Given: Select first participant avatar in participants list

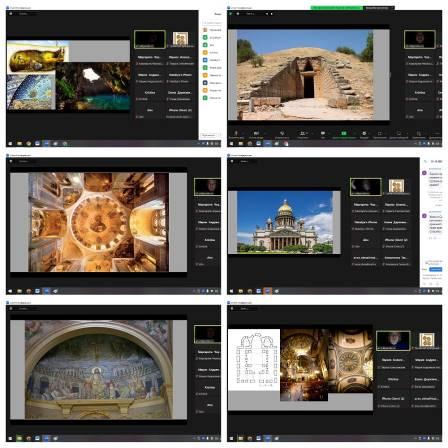Looking at the screenshot, I should coord(205,30).
